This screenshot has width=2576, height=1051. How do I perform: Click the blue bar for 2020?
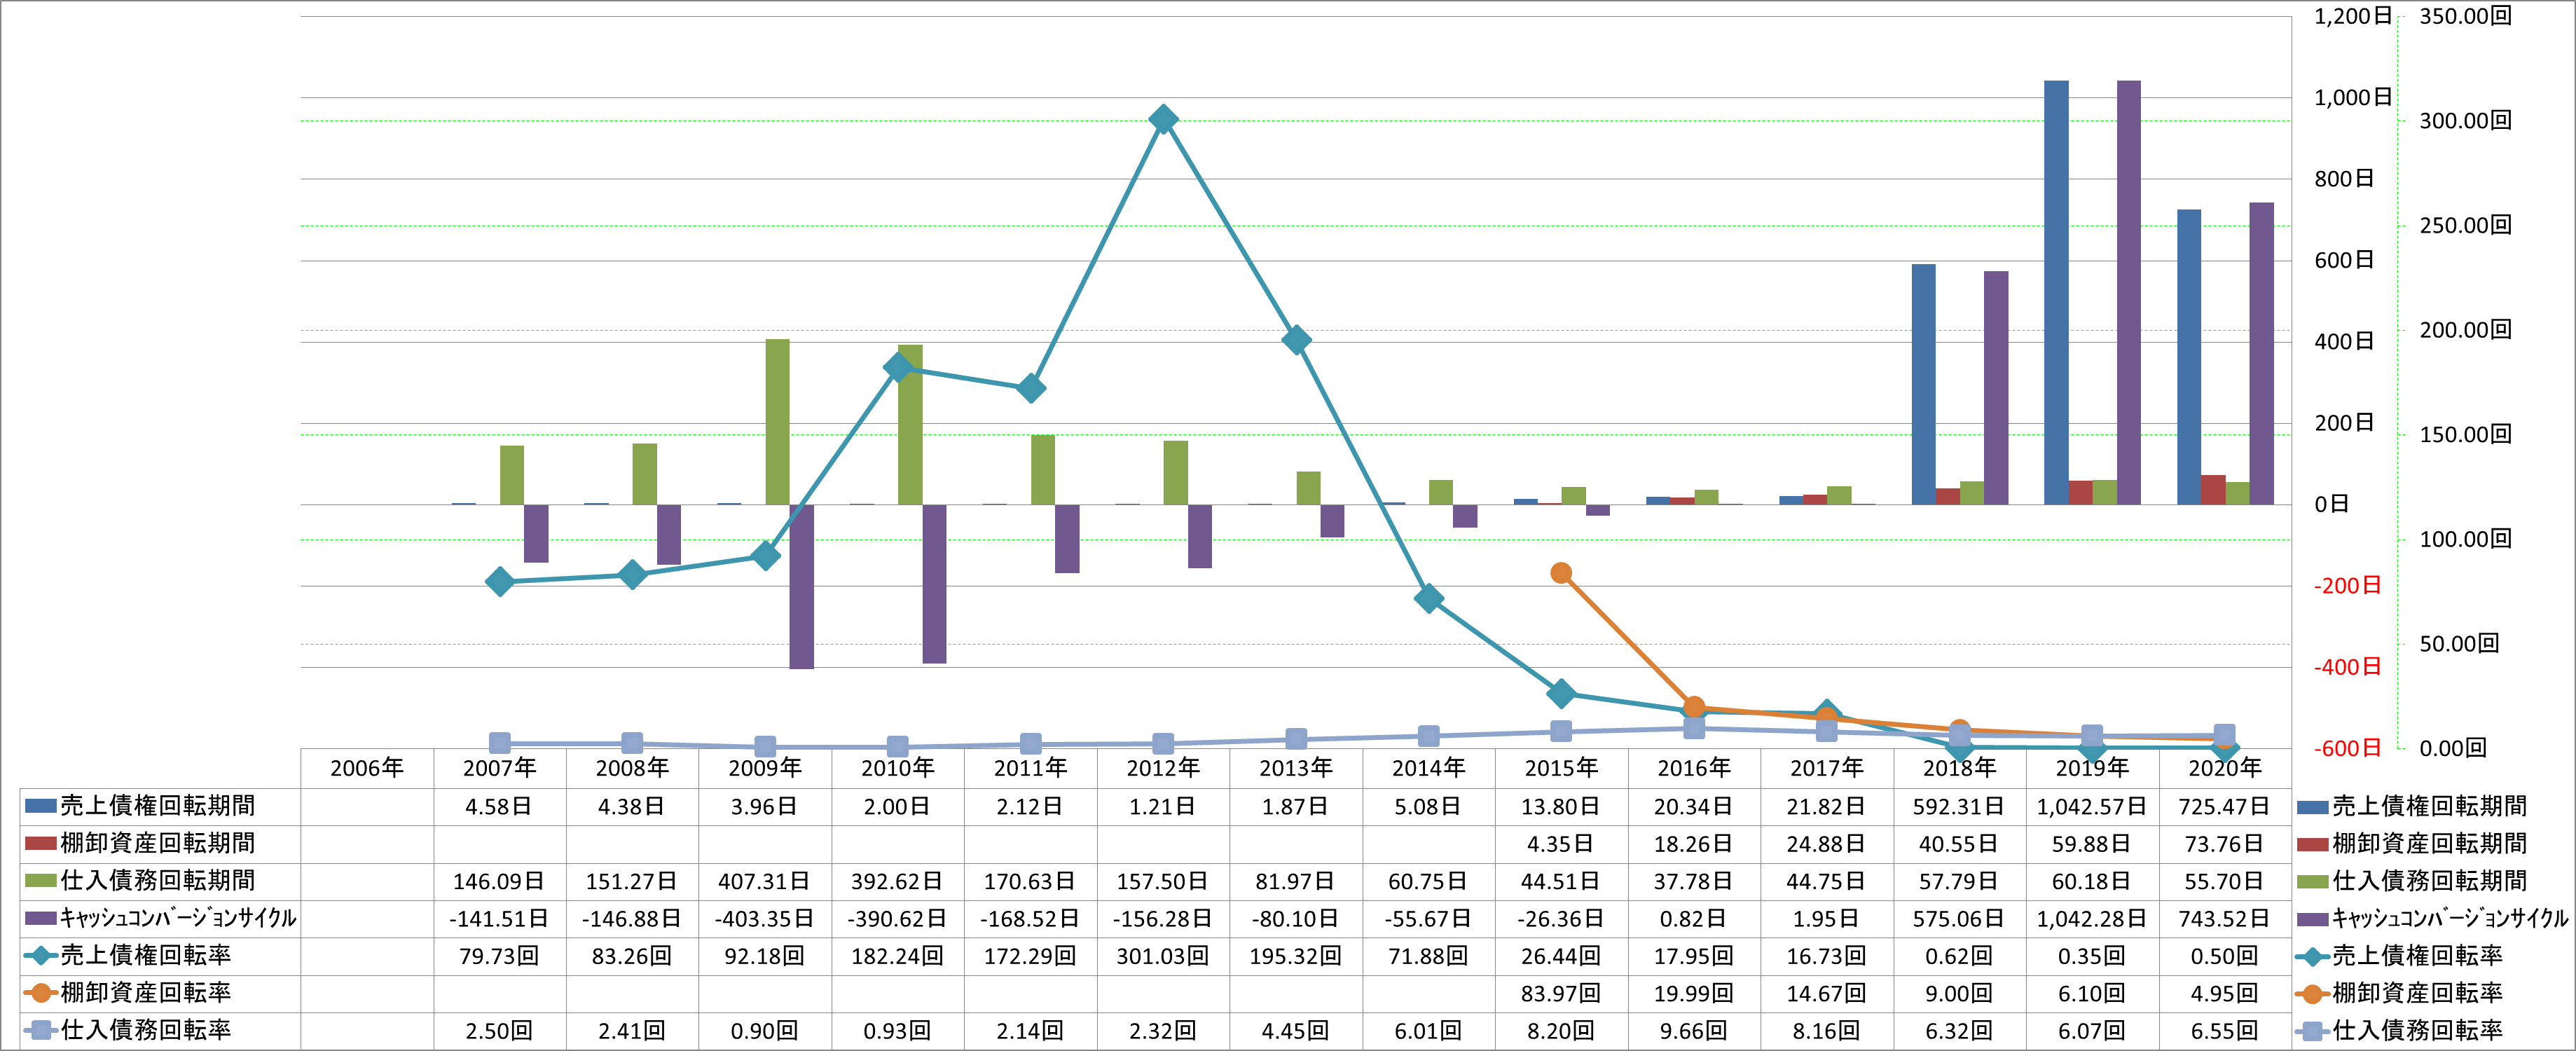click(2189, 357)
